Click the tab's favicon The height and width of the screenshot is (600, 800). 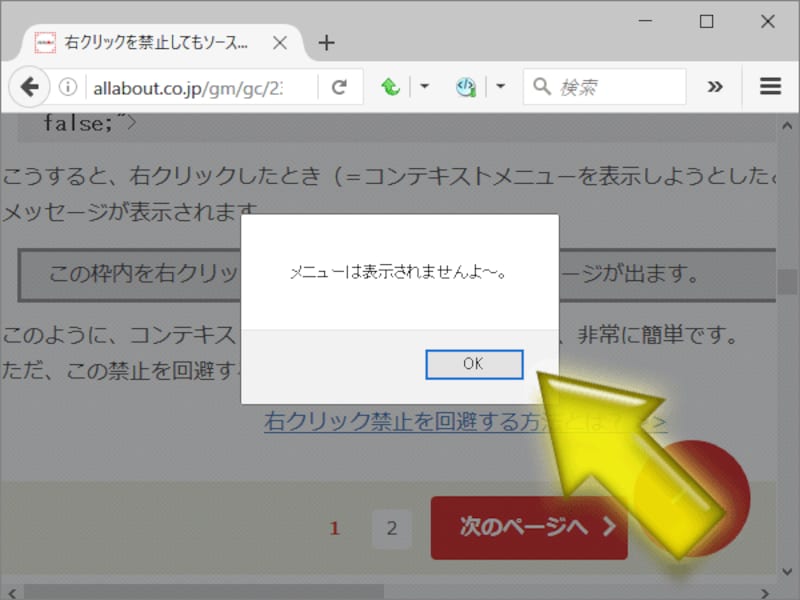click(x=45, y=43)
